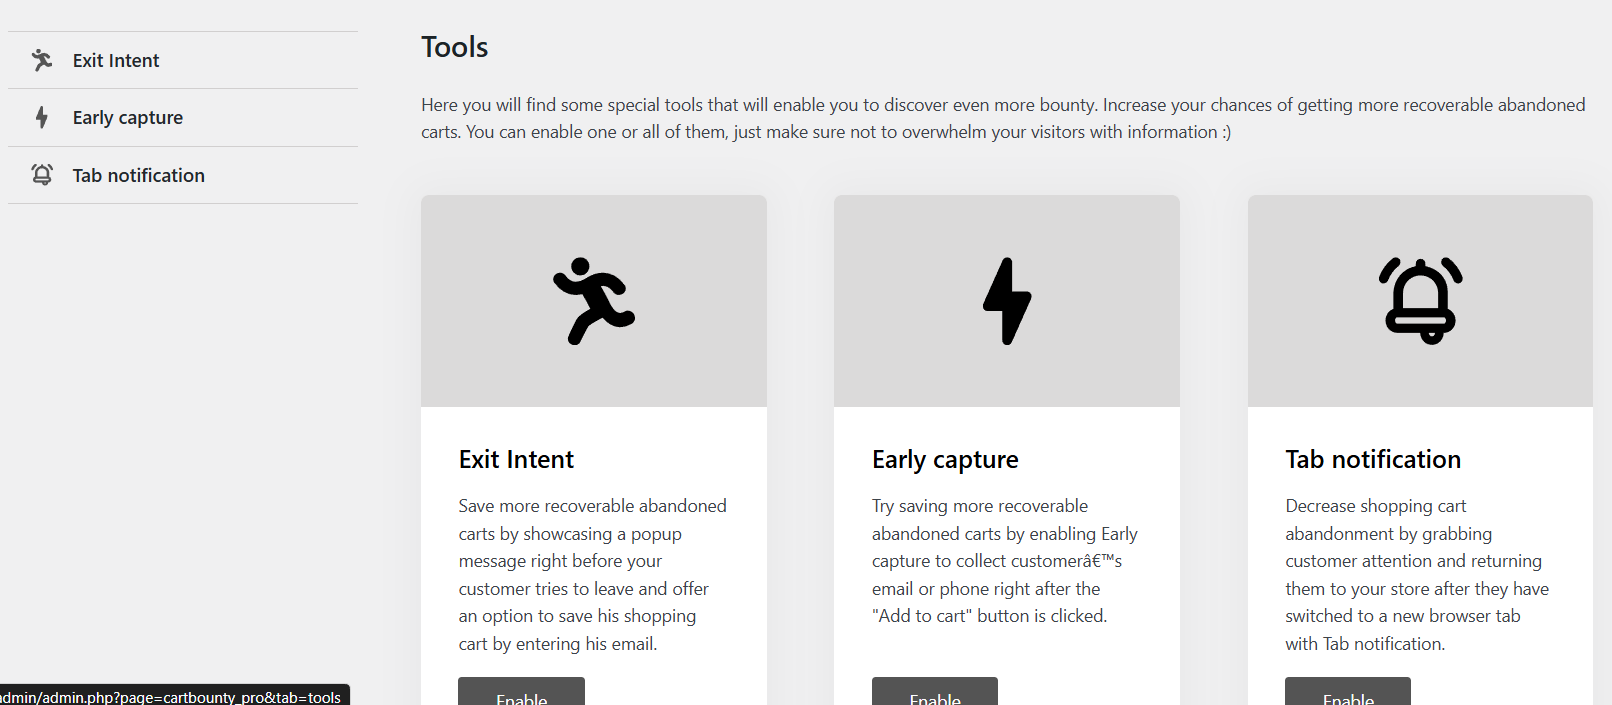Click the Tab notification card description text
The width and height of the screenshot is (1612, 705).
[x=1417, y=575]
